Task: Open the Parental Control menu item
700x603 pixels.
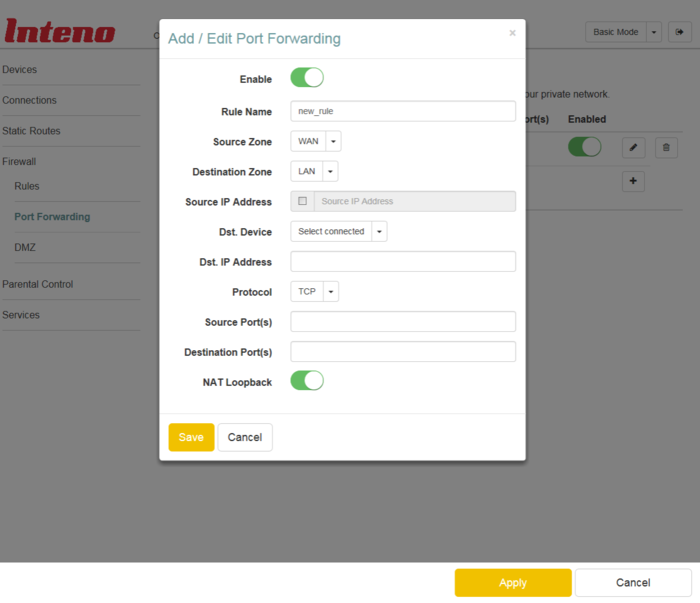Action: pyautogui.click(x=37, y=284)
